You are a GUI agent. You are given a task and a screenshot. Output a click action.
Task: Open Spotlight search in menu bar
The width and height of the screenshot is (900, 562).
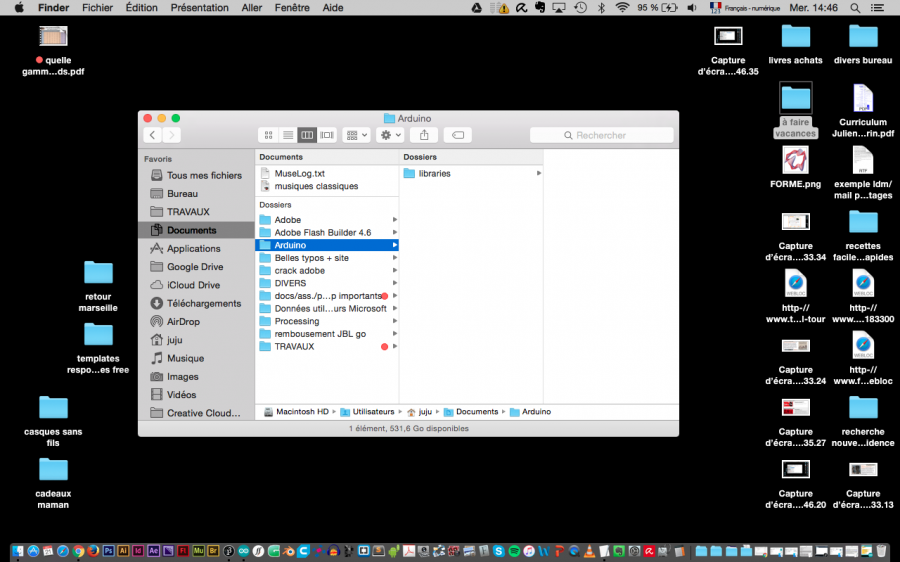[855, 8]
